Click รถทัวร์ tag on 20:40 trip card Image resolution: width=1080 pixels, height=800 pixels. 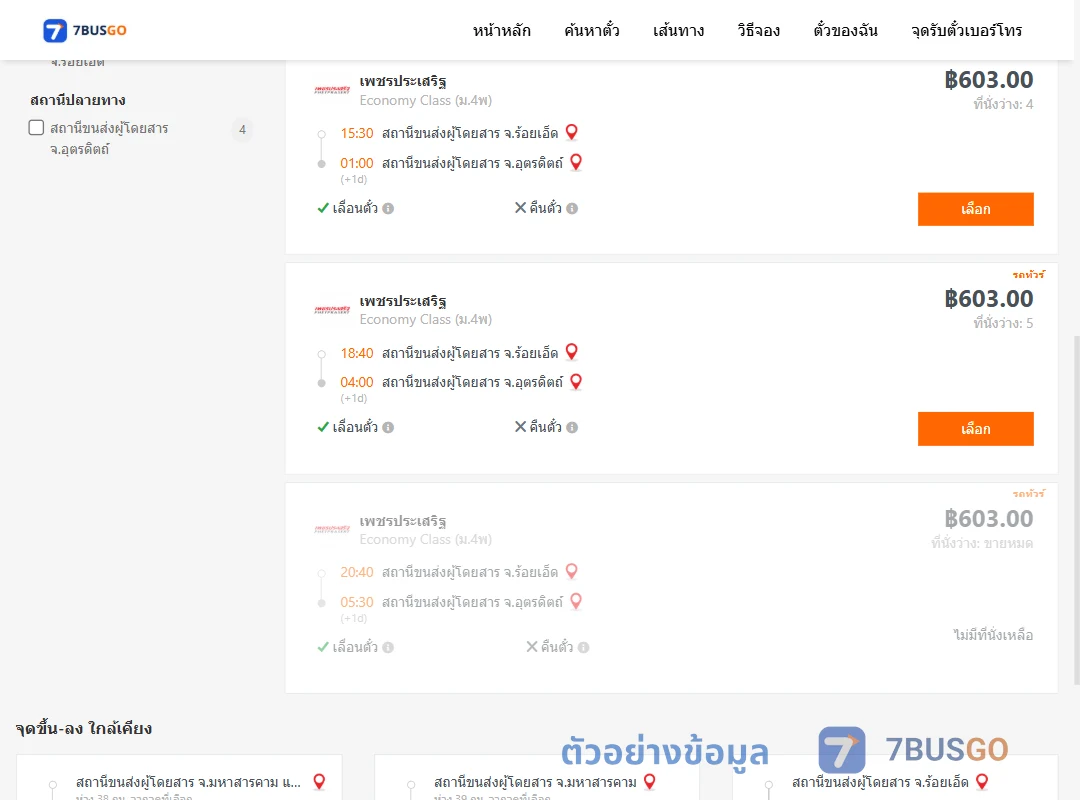(1028, 493)
